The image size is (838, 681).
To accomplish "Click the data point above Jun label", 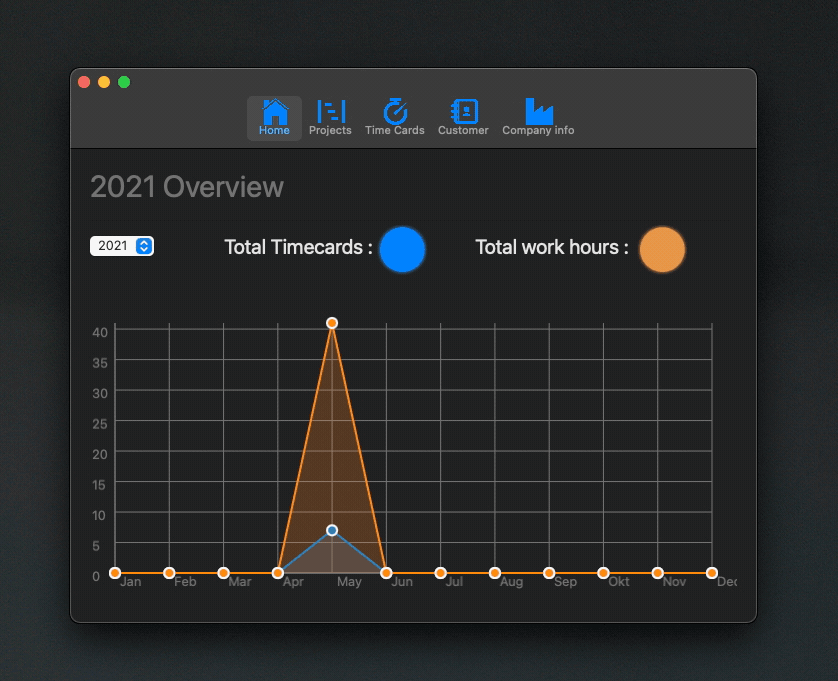I will 386,573.
